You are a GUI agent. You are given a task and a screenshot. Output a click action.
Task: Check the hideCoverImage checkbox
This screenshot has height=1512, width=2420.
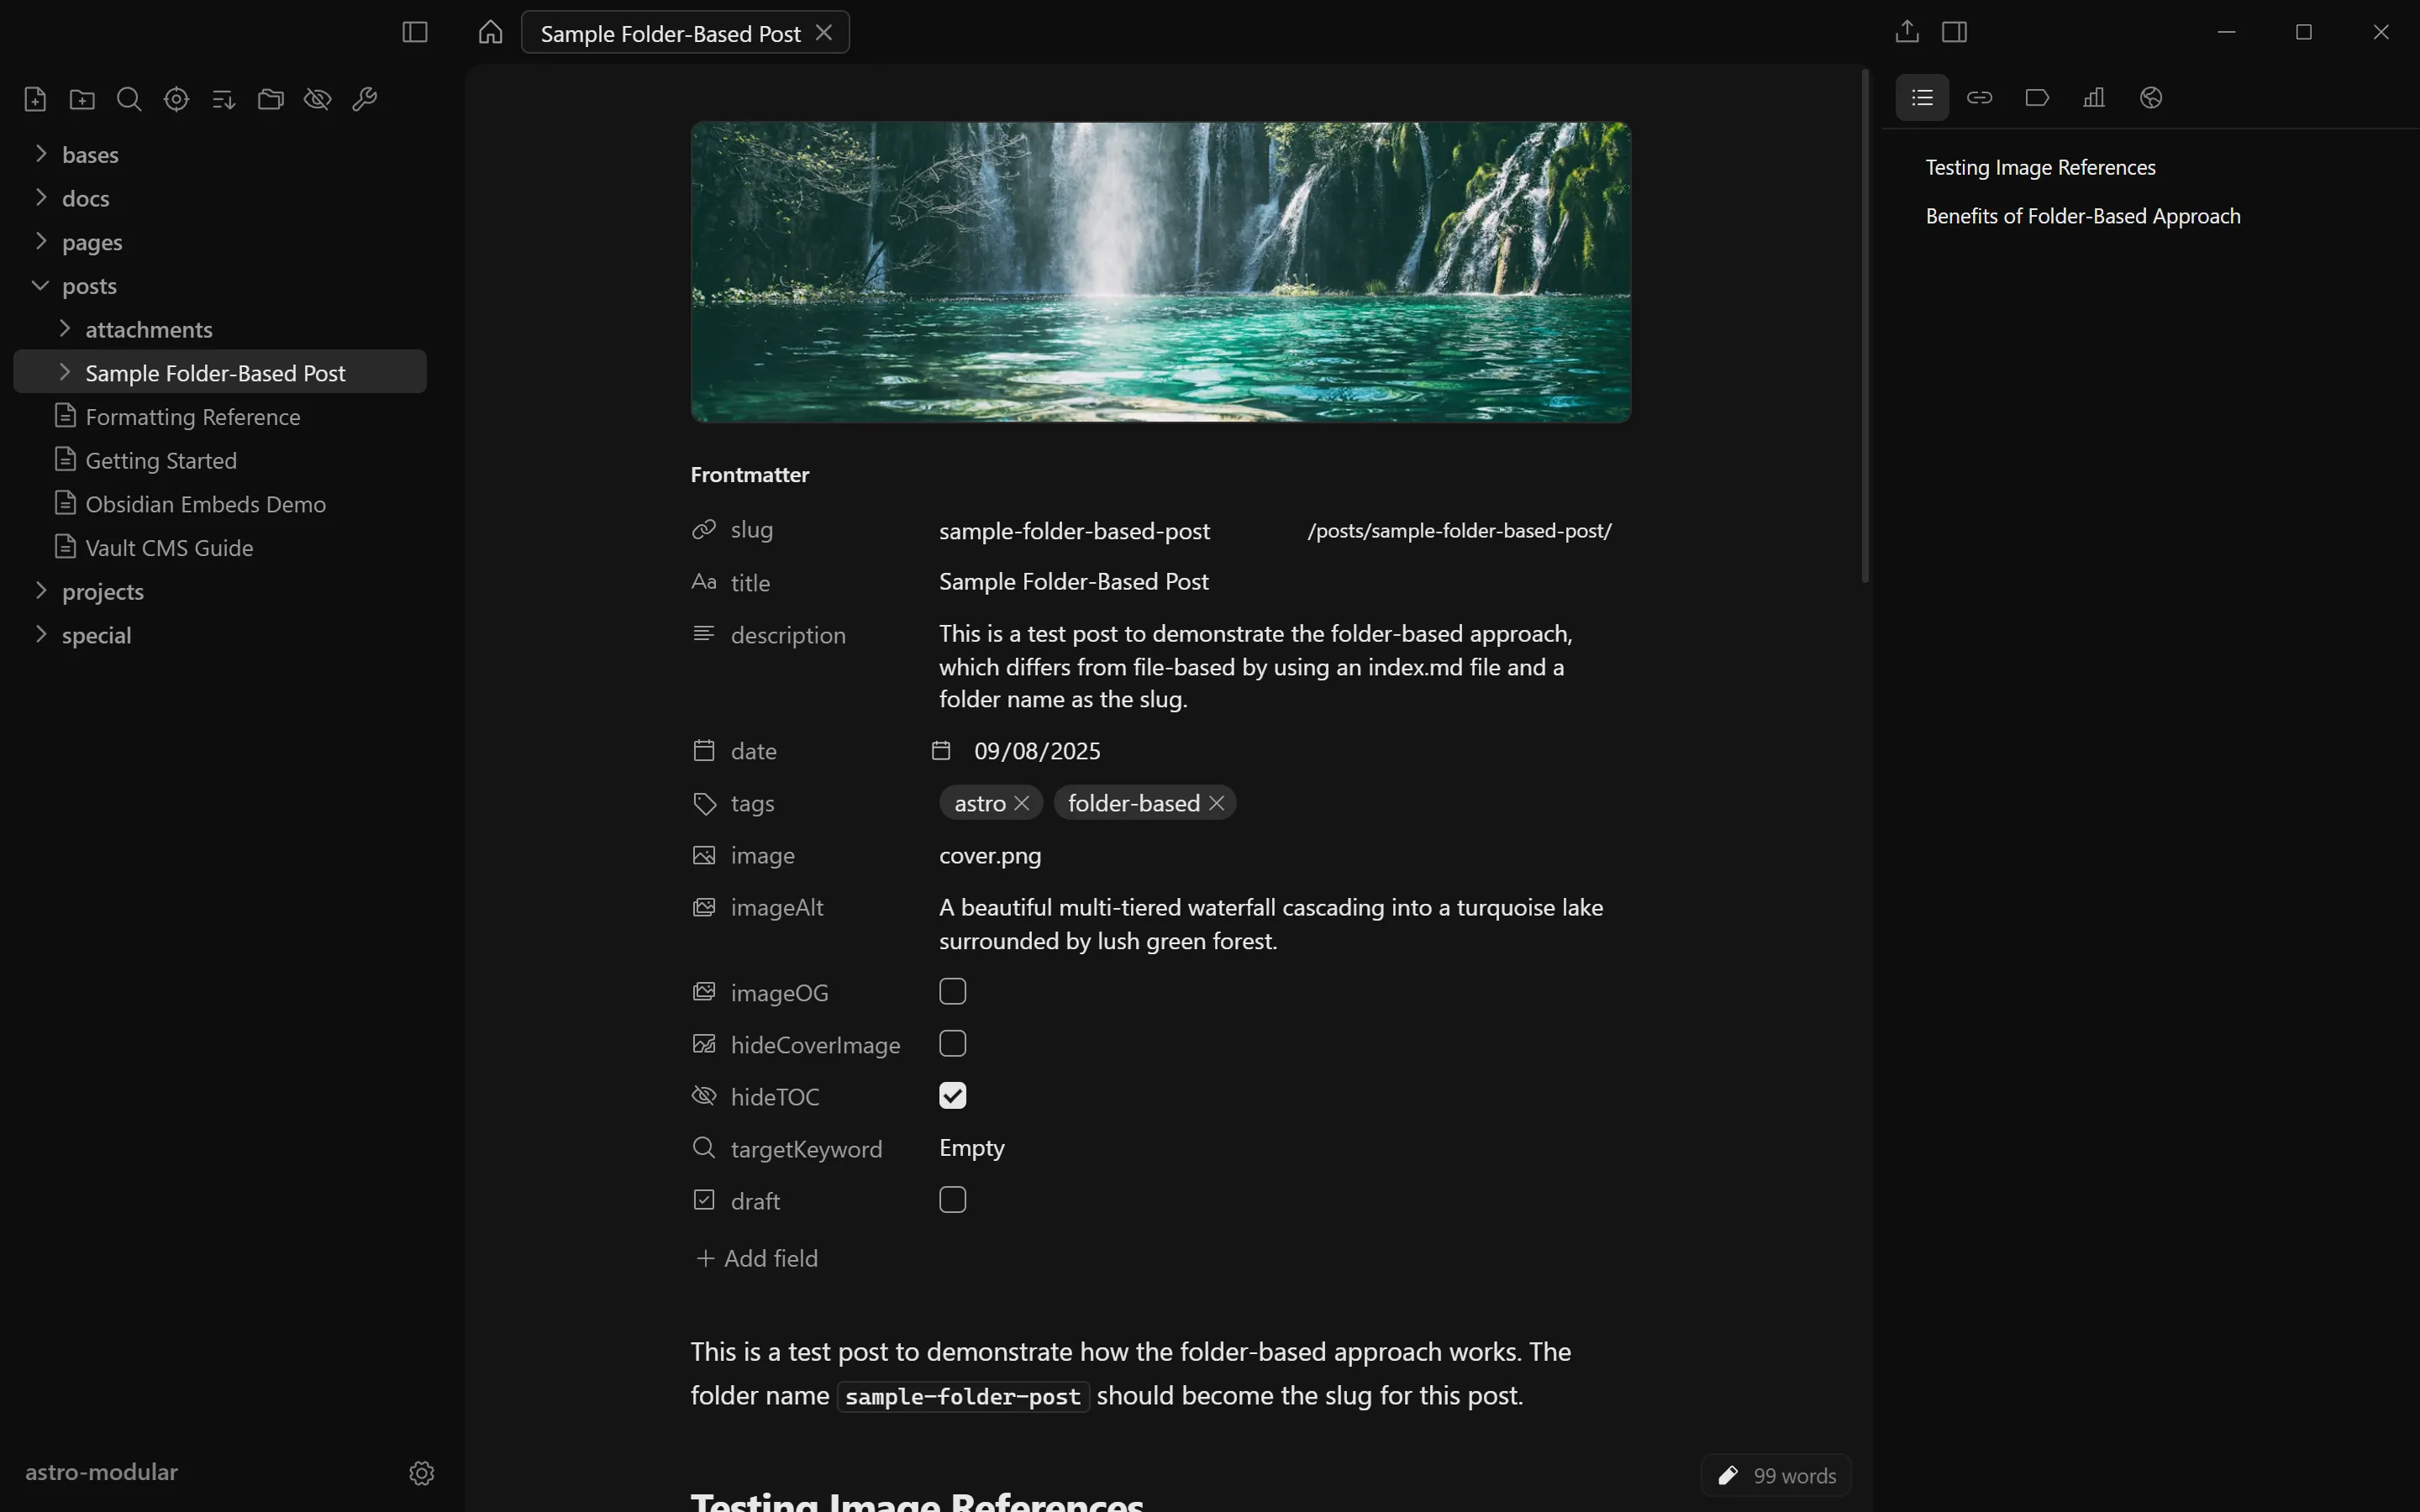(952, 1044)
